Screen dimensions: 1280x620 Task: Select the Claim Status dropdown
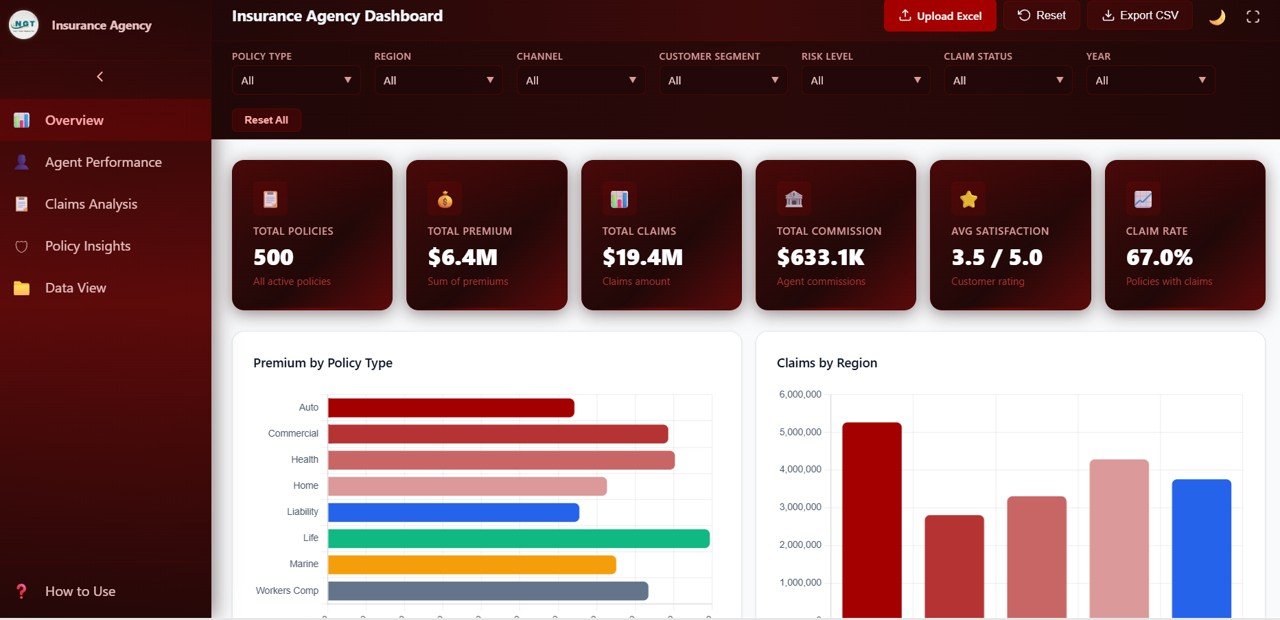(x=1008, y=81)
